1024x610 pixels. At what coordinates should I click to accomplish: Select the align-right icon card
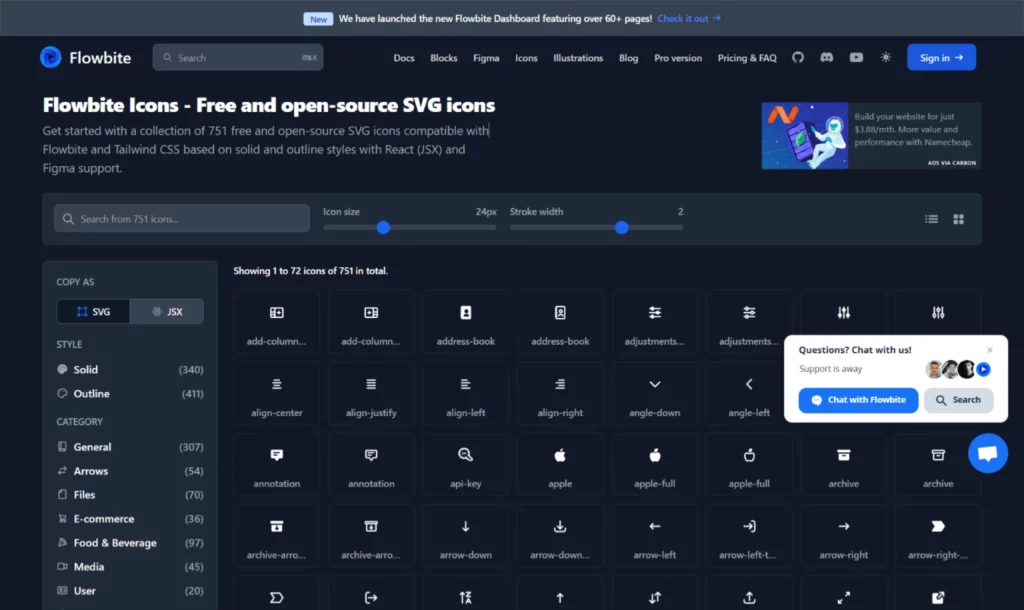(560, 394)
